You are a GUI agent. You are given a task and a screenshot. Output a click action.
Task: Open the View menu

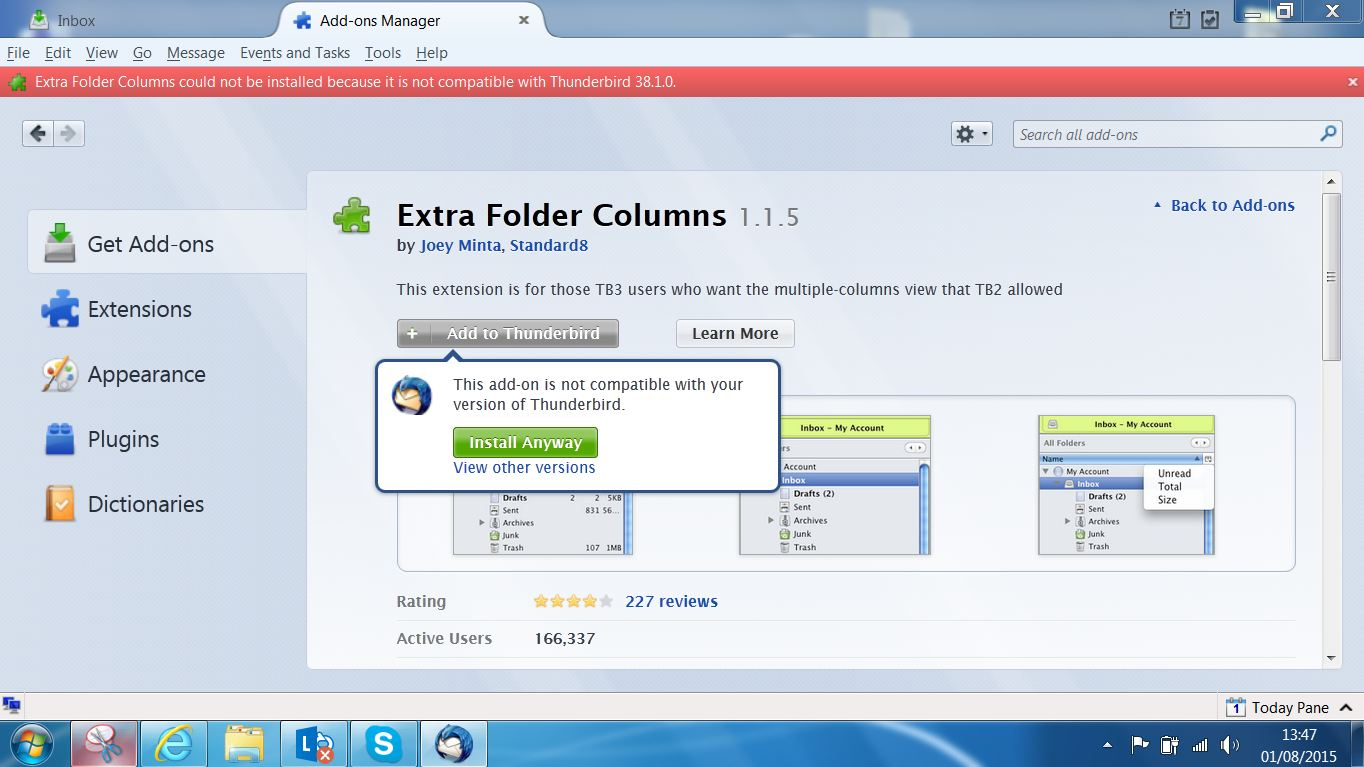(102, 53)
